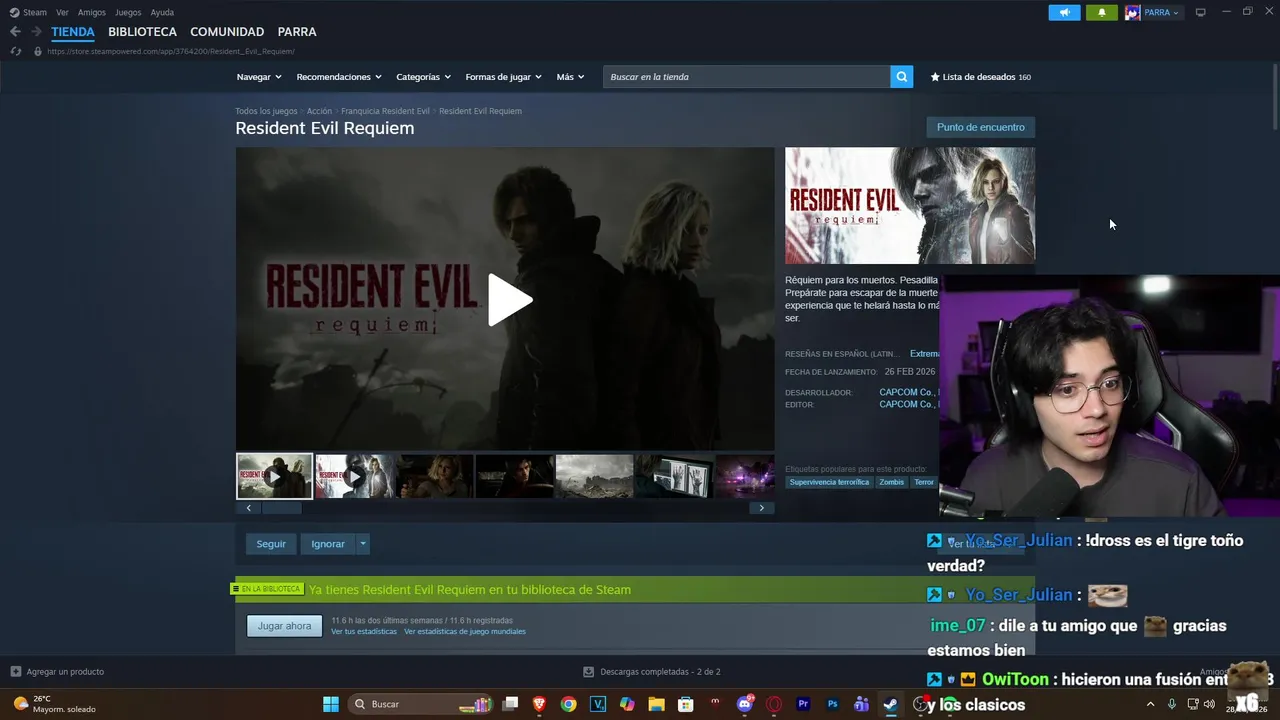Click the Punto de encuentro button
The width and height of the screenshot is (1280, 720).
click(x=981, y=127)
